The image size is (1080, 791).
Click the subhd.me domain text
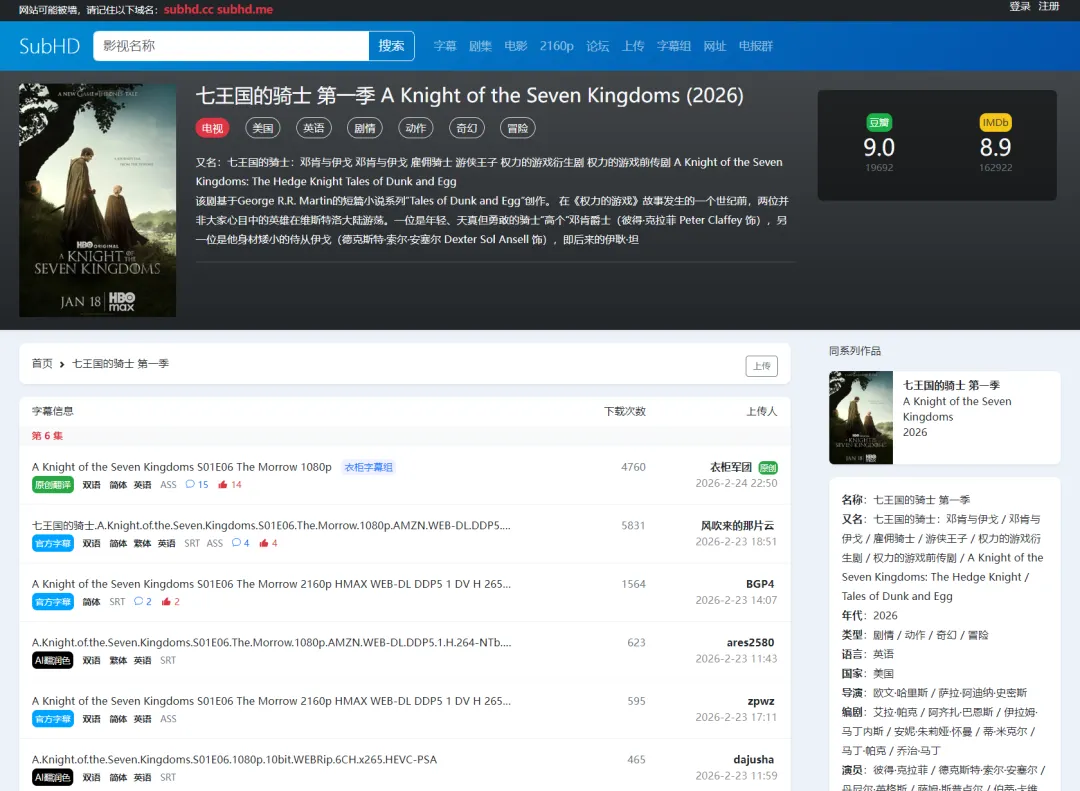245,10
